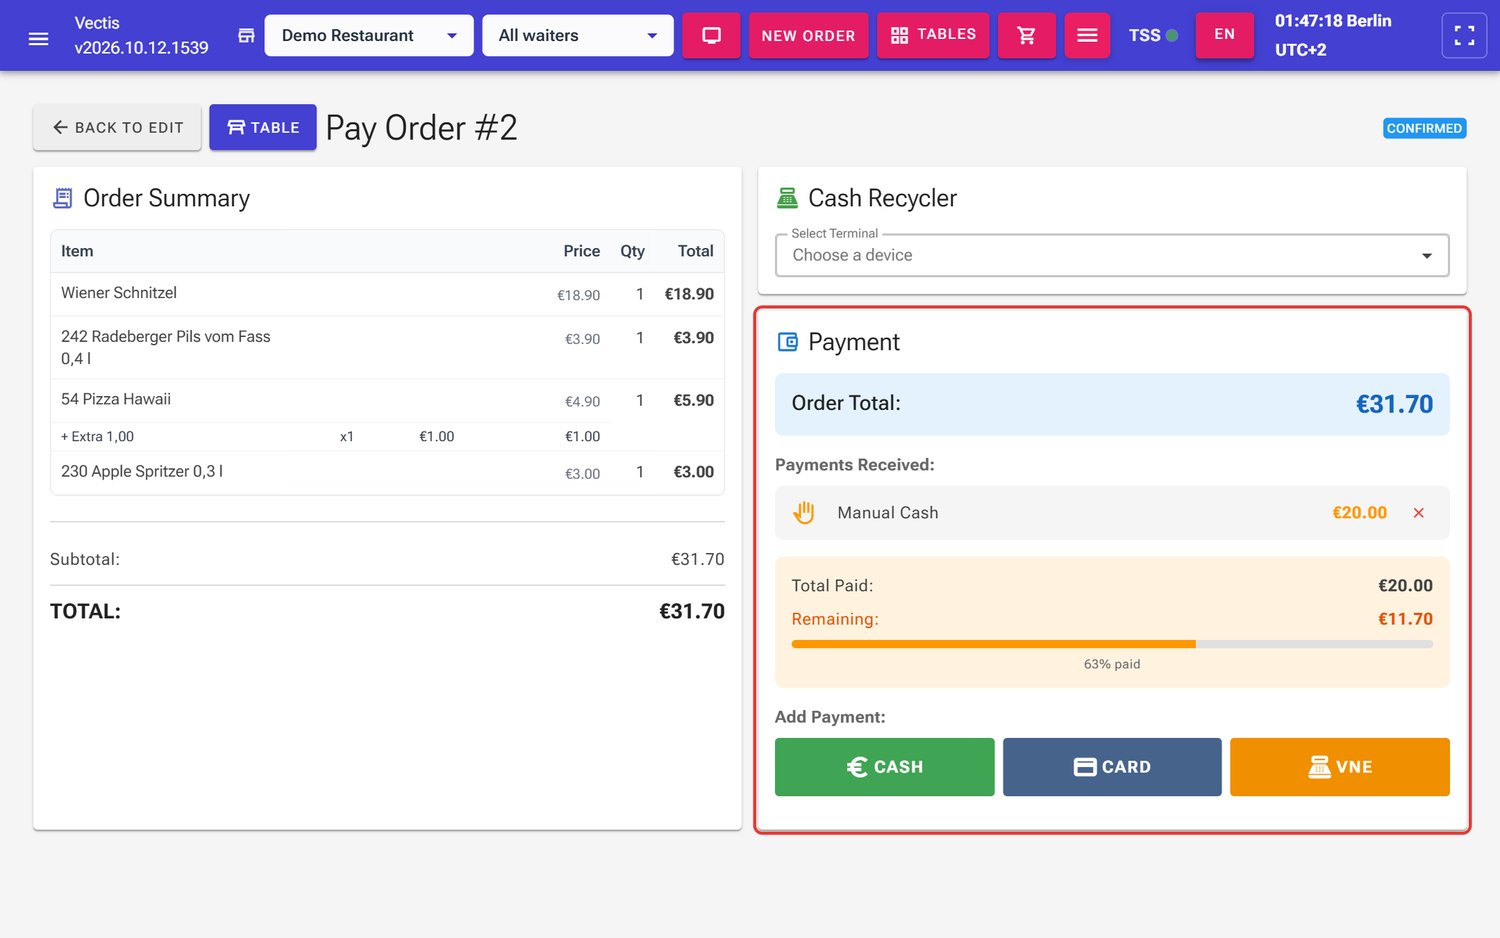
Task: Go to the TABLES view
Action: coord(933,35)
